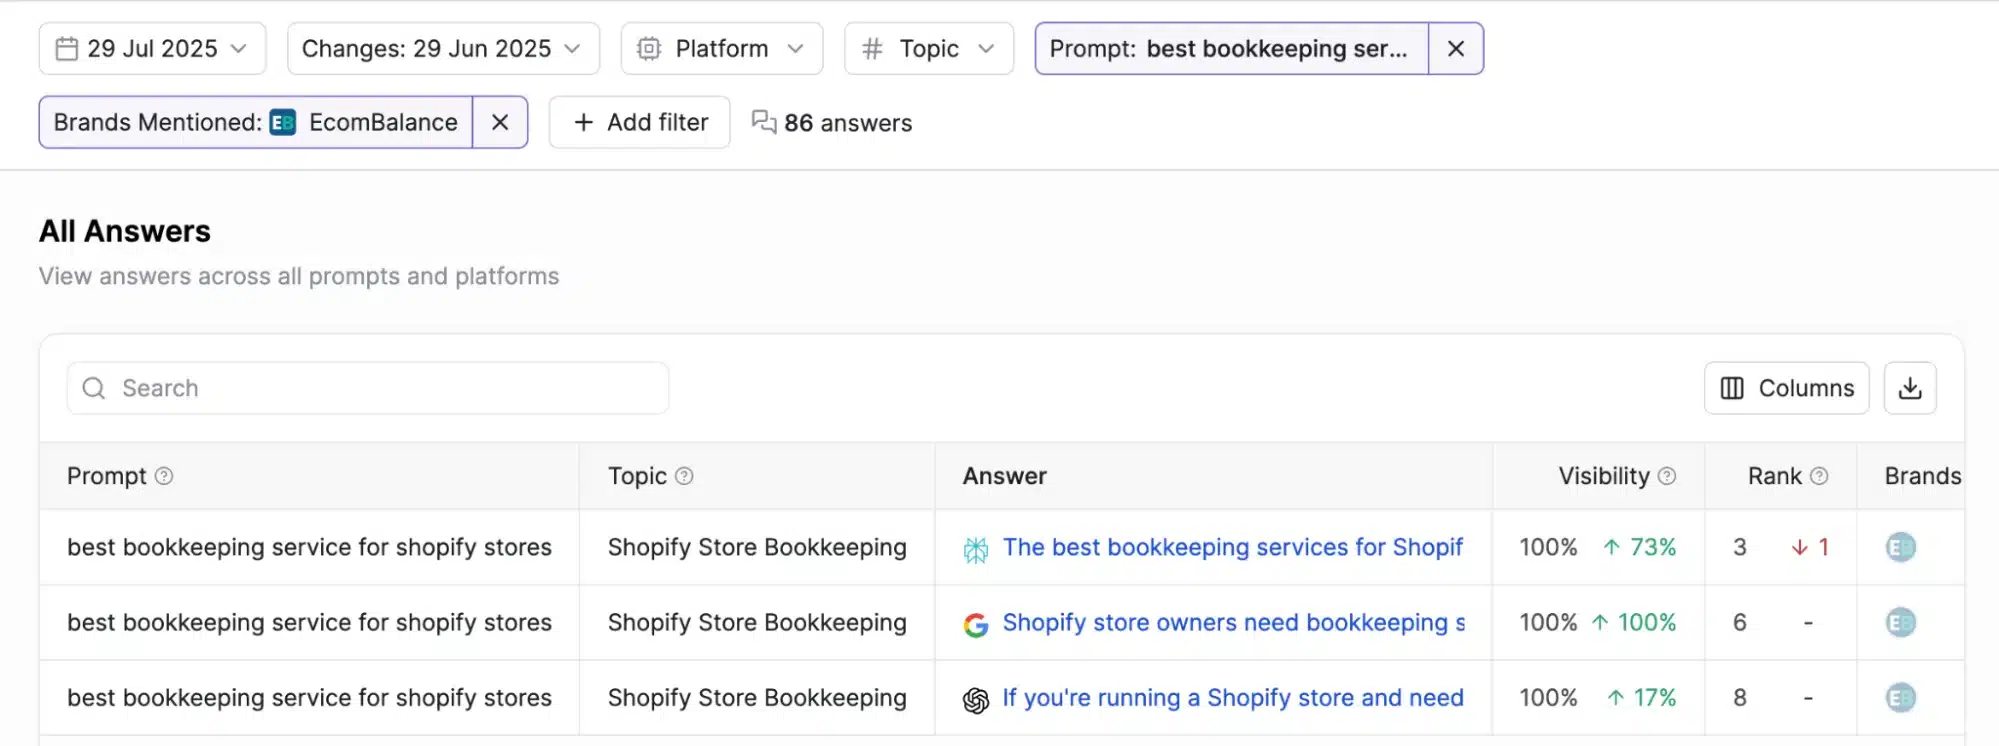Click the download export icon button
The image size is (1999, 746).
point(1910,388)
